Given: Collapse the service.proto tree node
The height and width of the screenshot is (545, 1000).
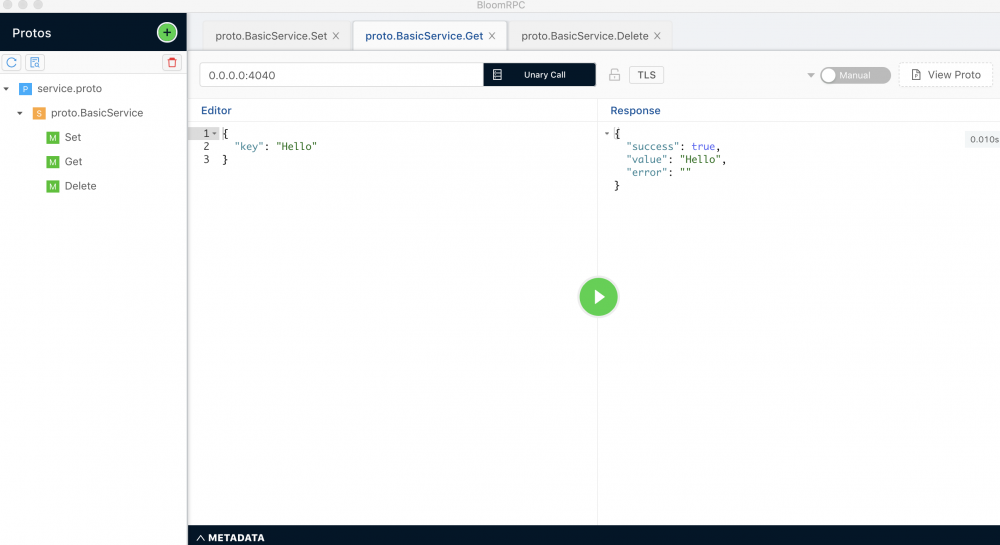Looking at the screenshot, I should point(6,89).
